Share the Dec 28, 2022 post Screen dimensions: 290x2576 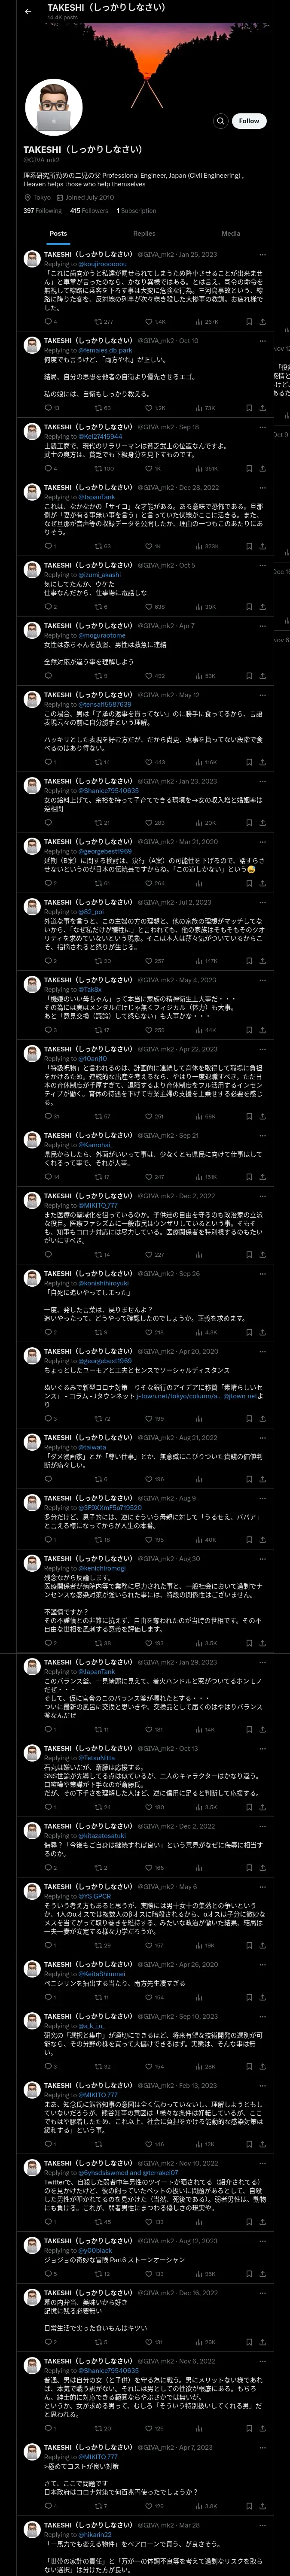tap(262, 547)
